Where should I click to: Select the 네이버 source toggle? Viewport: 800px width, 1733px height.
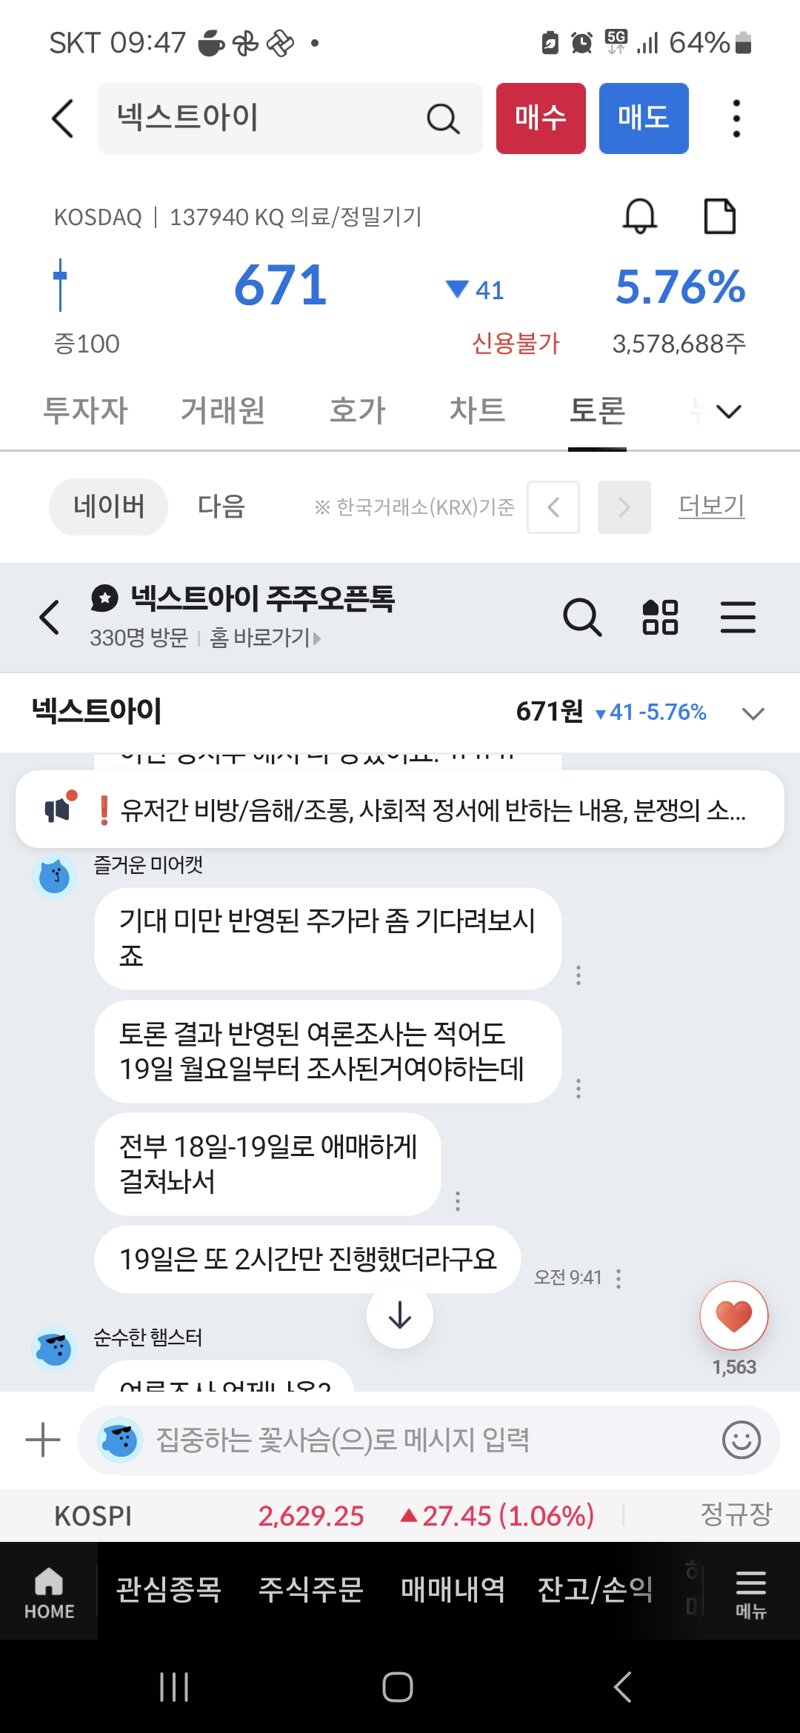(x=108, y=507)
